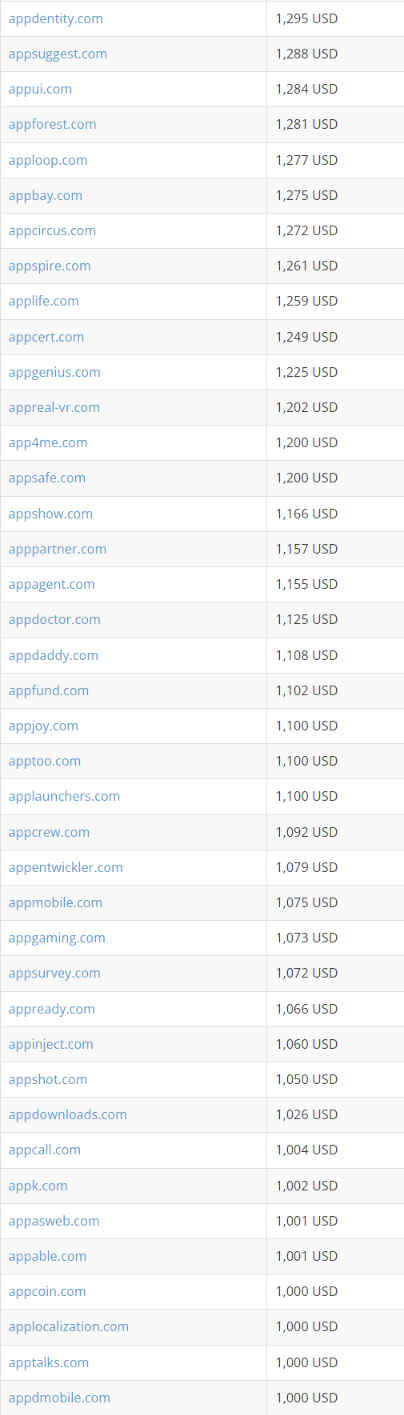
Task: Open applocalization.com listing
Action: click(68, 1327)
